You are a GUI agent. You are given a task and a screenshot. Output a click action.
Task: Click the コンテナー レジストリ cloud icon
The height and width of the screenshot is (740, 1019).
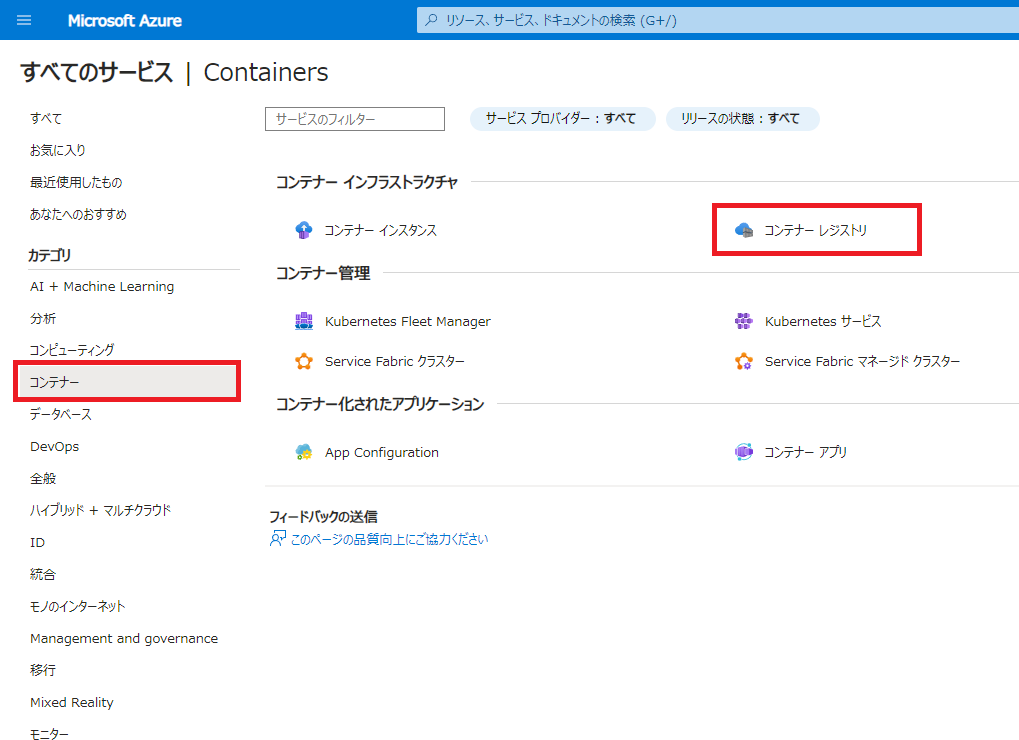pos(743,230)
